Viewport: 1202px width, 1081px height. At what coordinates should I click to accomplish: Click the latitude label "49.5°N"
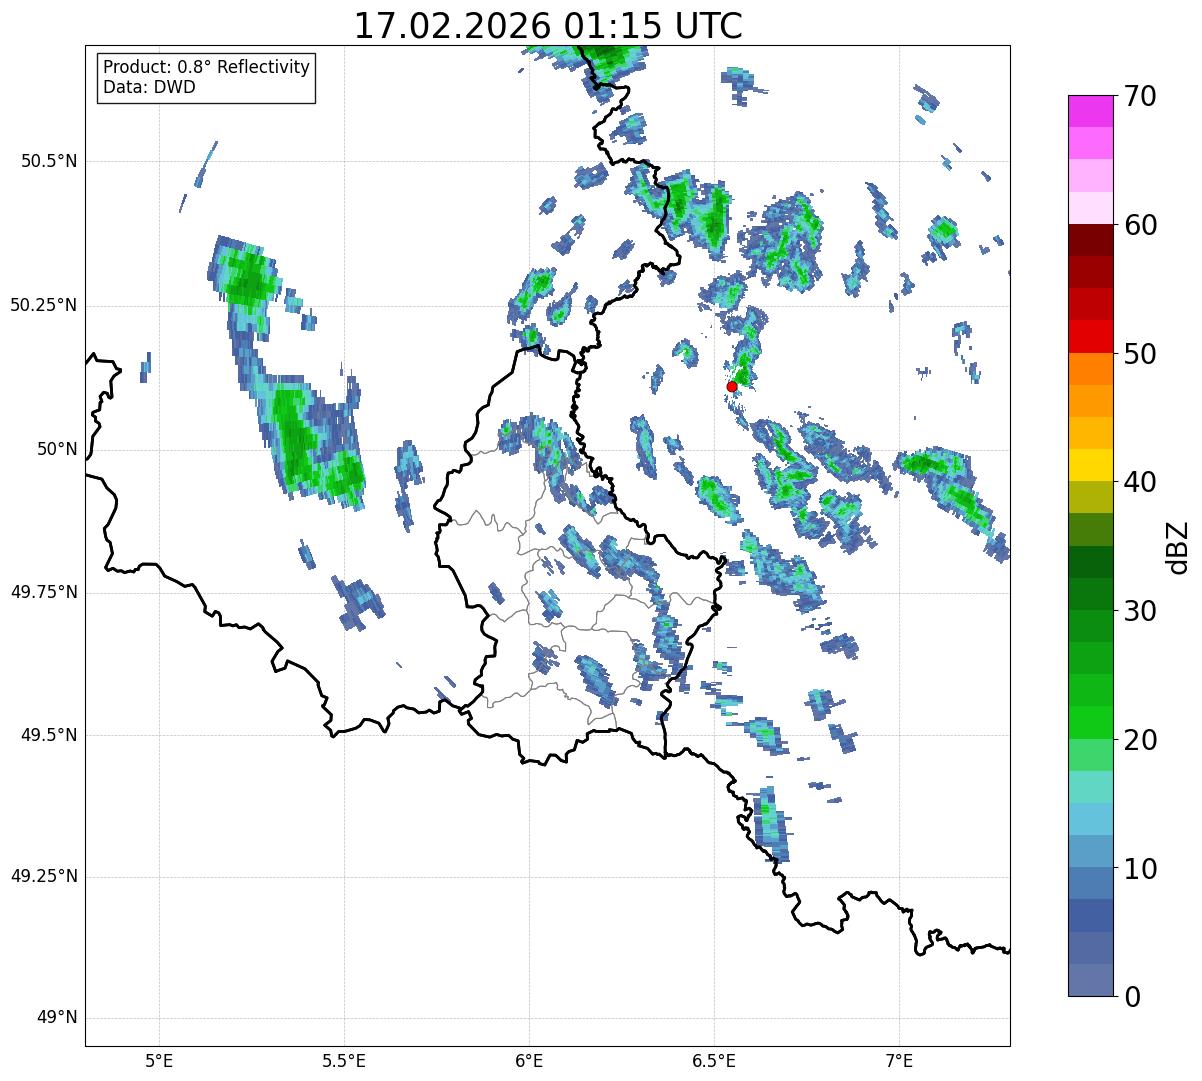[x=49, y=735]
